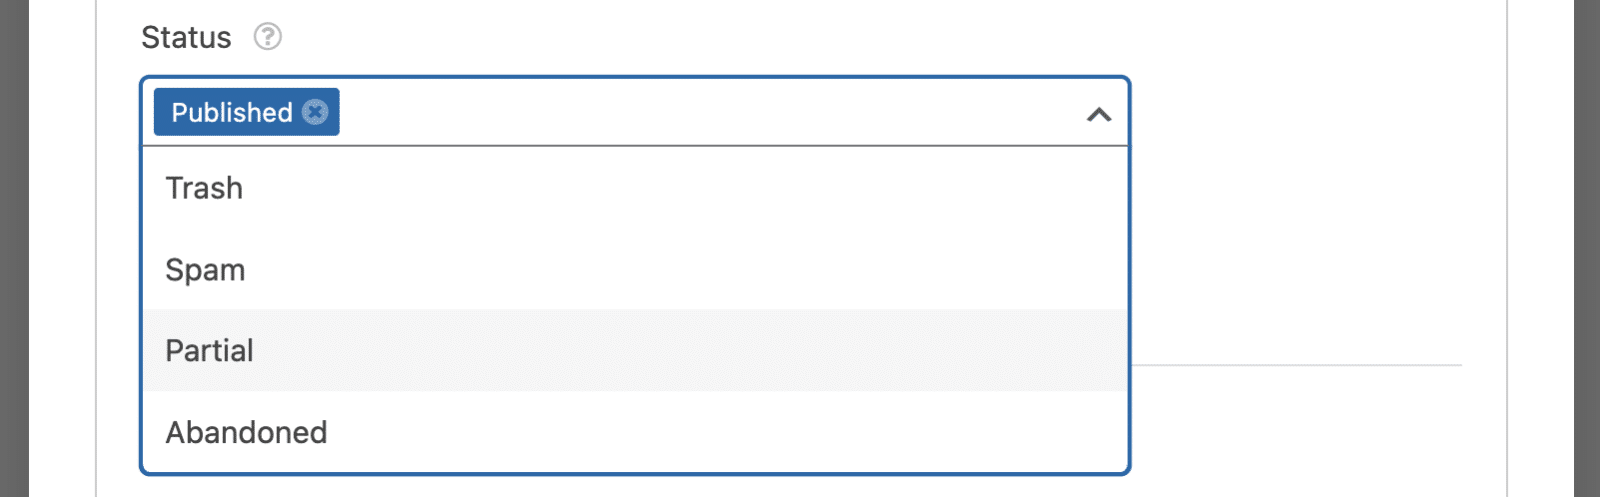The width and height of the screenshot is (1600, 497).
Task: Choose Spam from the status list
Action: (635, 270)
